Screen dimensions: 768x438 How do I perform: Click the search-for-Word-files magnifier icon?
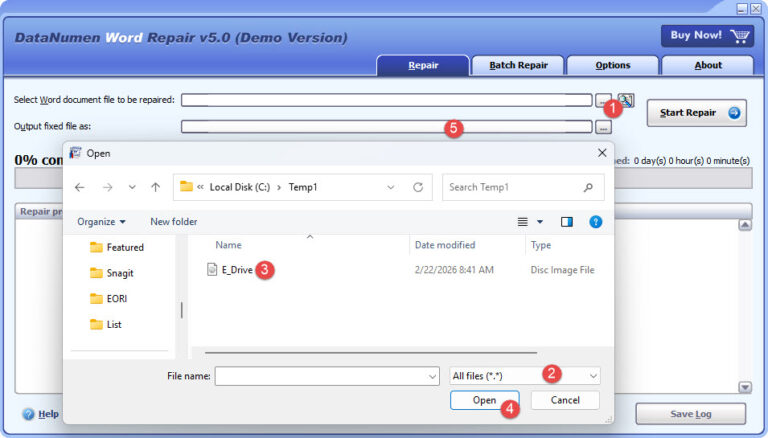pos(626,100)
